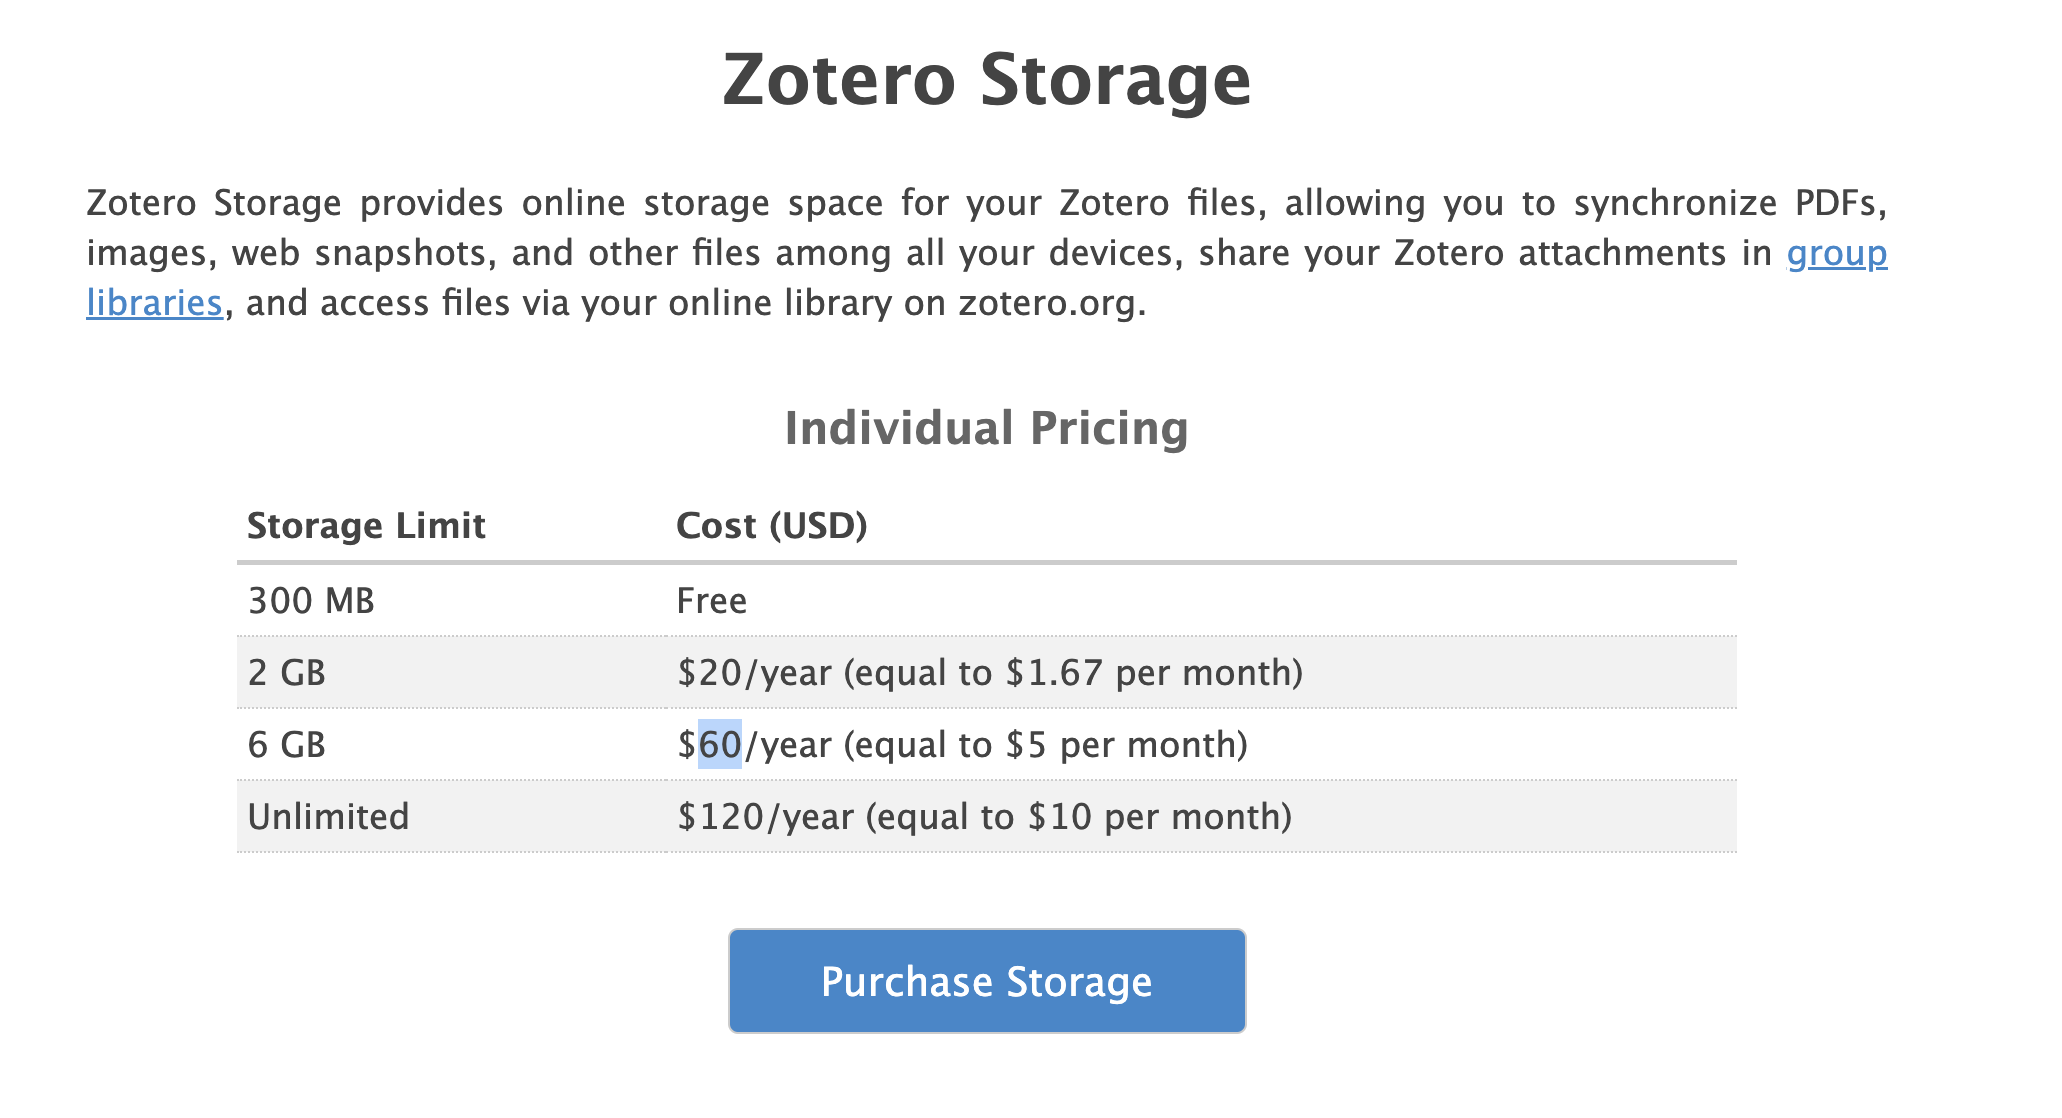Viewport: 2062px width, 1118px height.
Task: Click the "$10 per month" text
Action: point(1158,817)
